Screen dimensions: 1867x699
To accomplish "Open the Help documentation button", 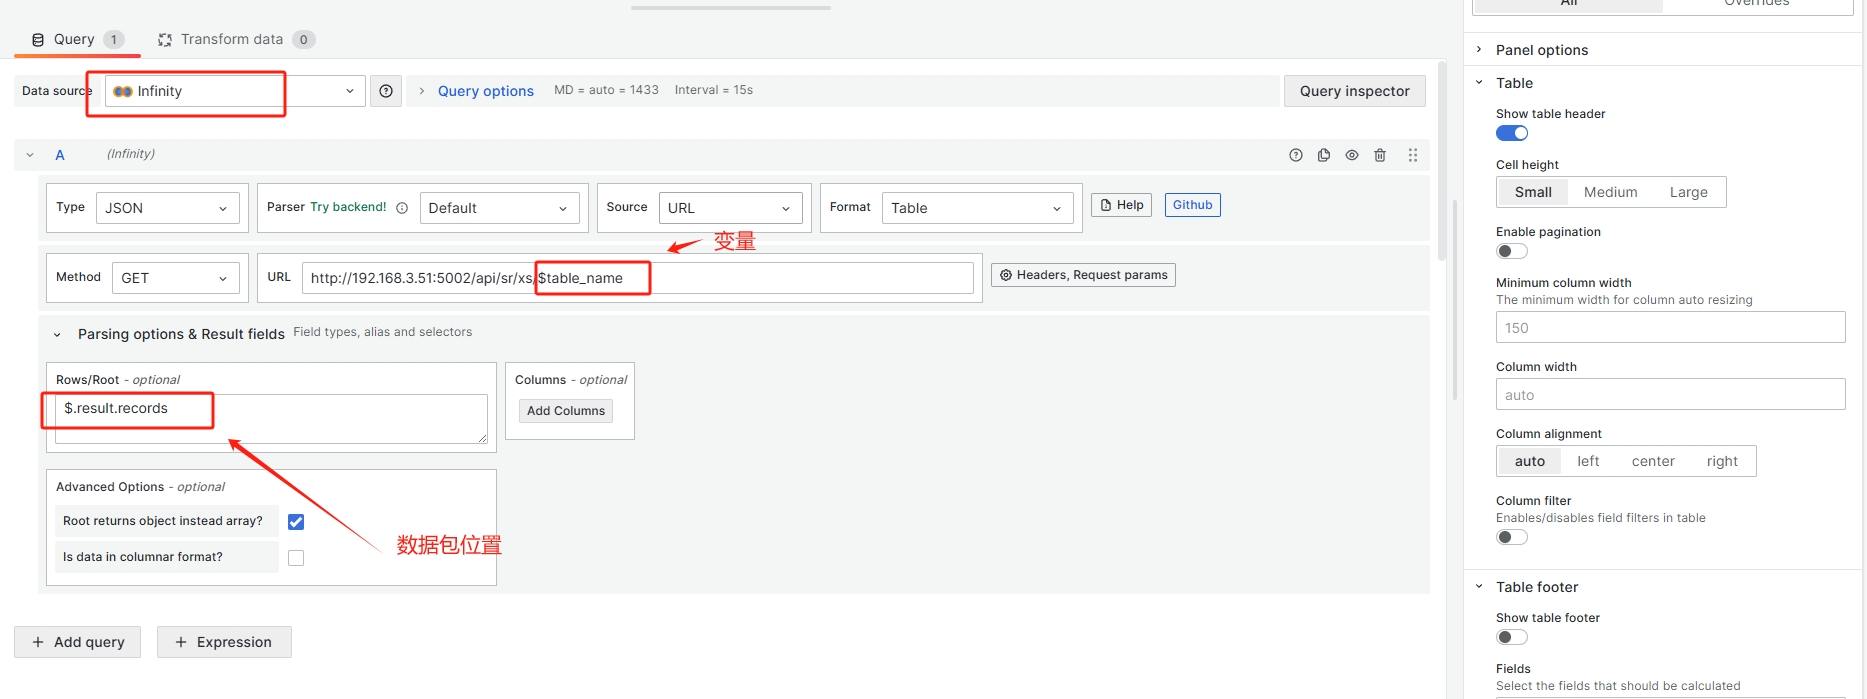I will [1121, 205].
